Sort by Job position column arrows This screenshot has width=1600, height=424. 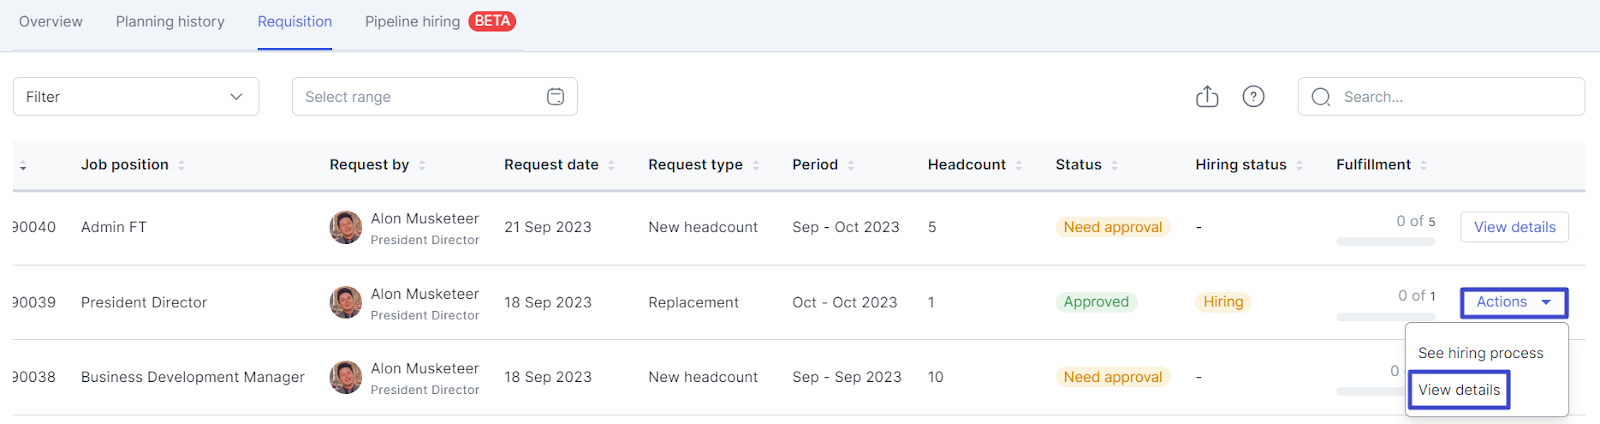point(182,165)
